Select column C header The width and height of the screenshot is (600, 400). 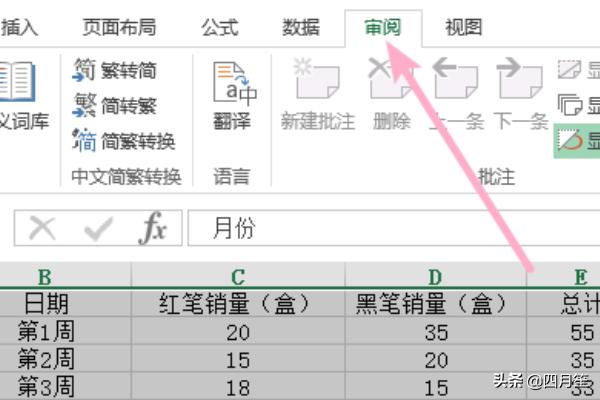pos(238,276)
